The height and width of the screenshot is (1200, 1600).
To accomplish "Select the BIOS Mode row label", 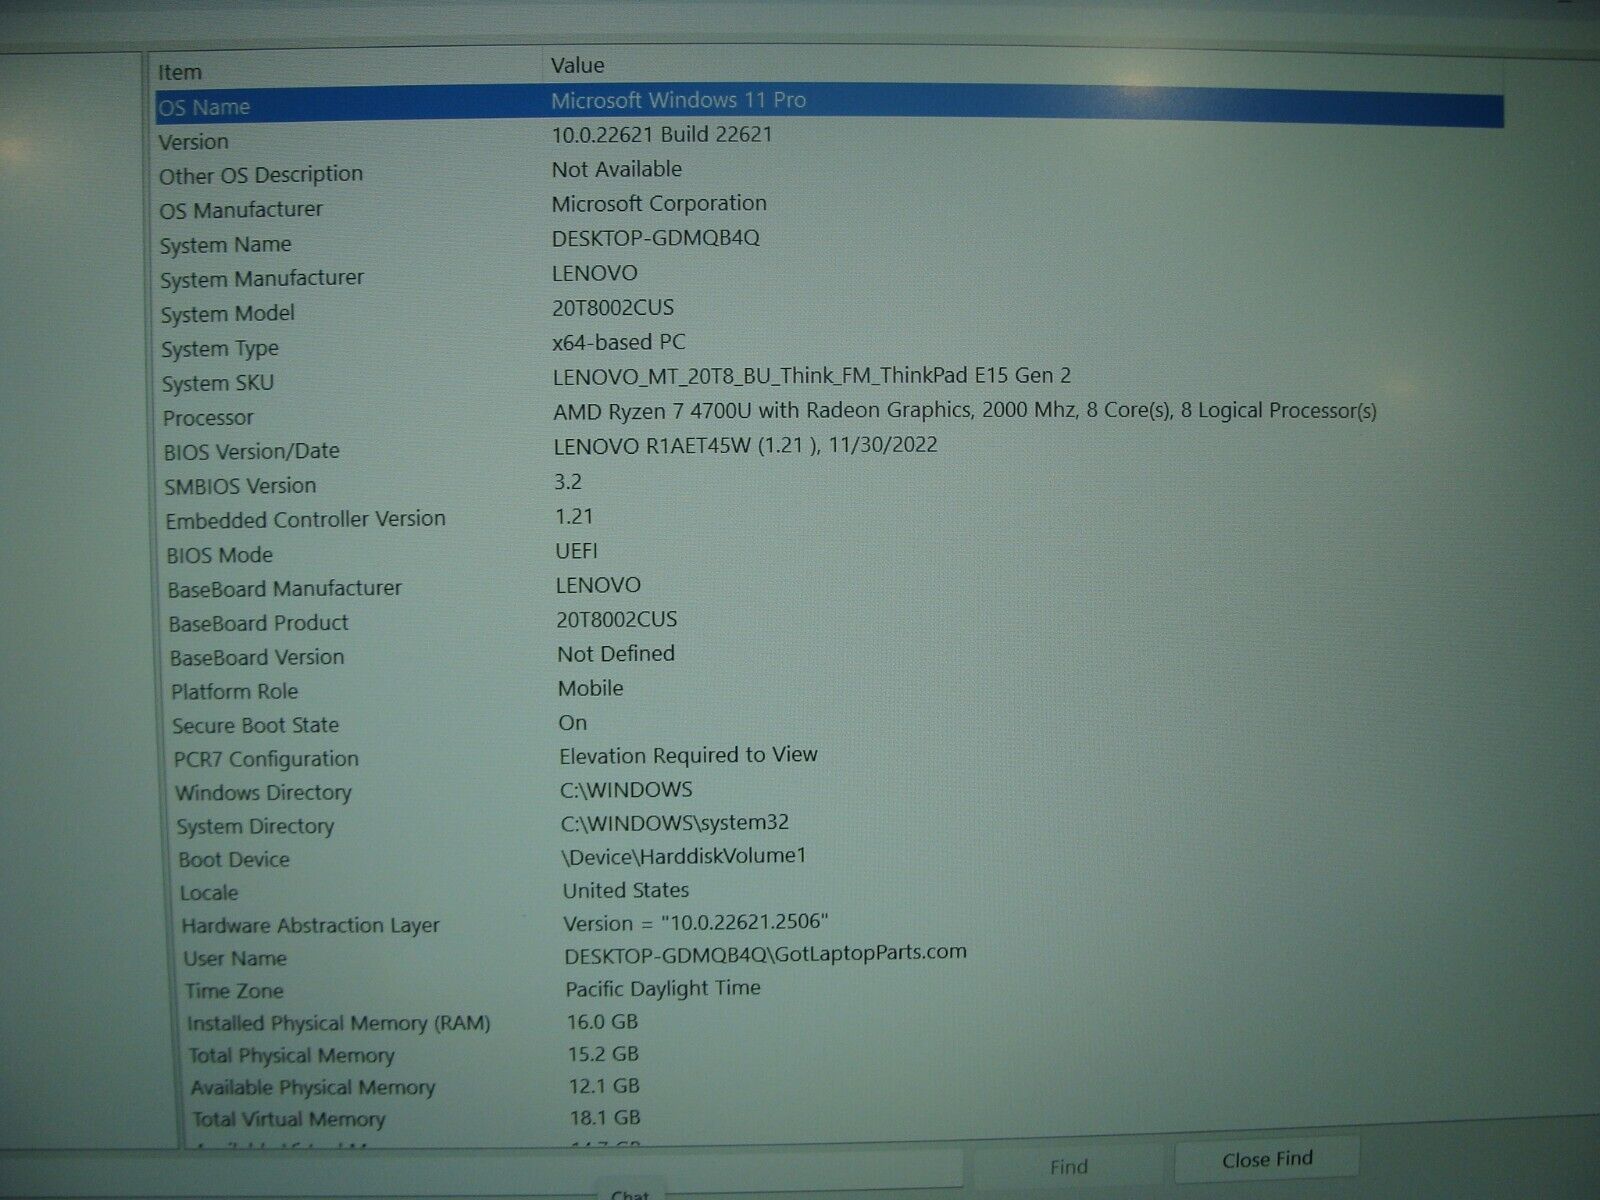I will click(220, 555).
